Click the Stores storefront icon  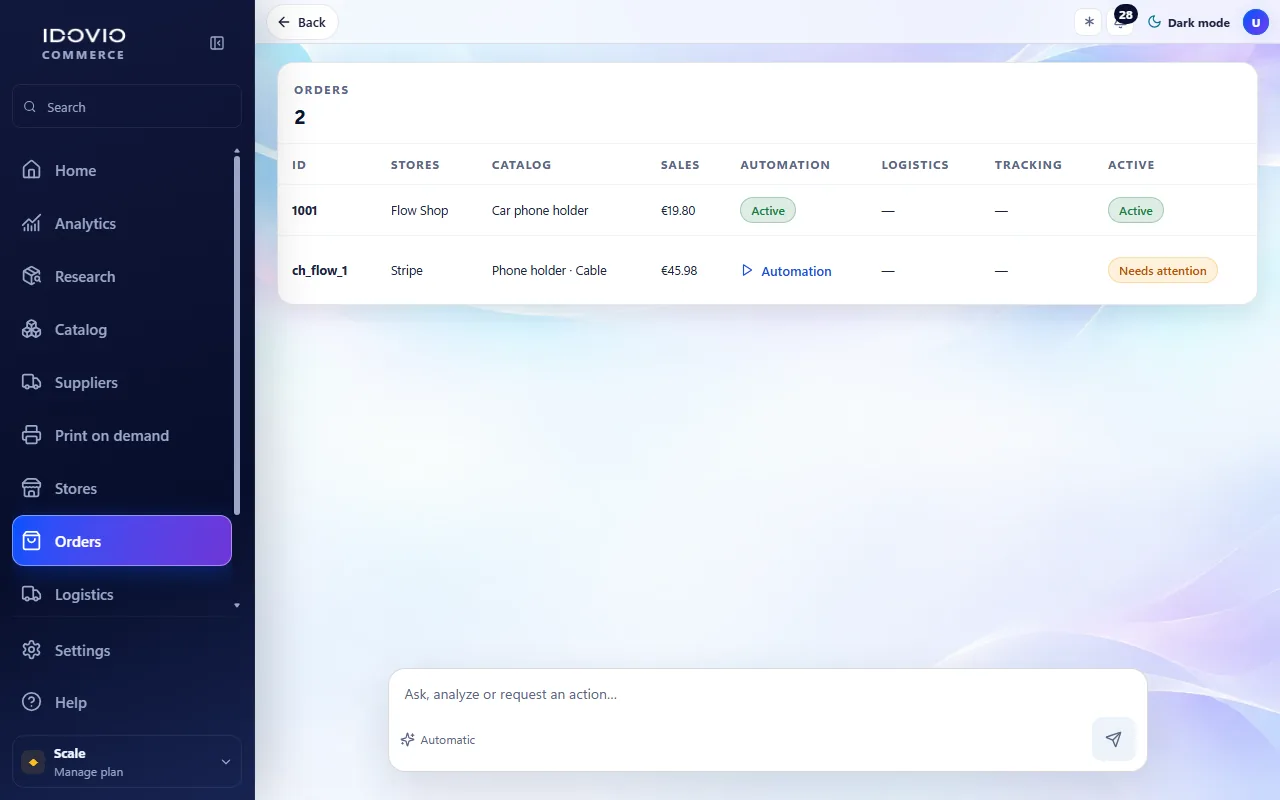(32, 488)
